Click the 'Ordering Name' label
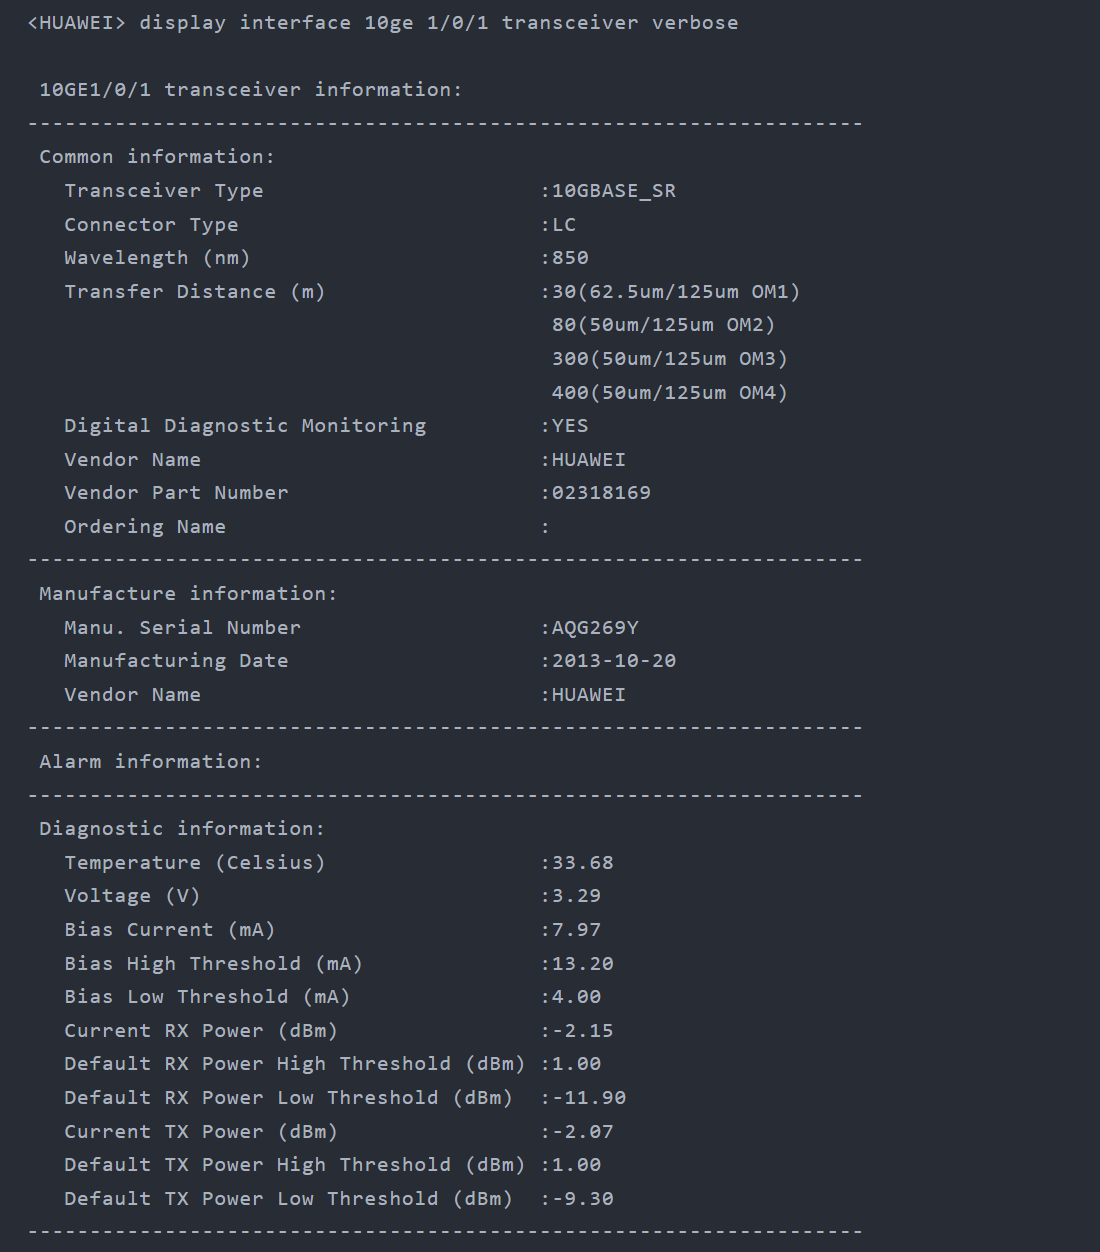Image resolution: width=1100 pixels, height=1252 pixels. coord(145,527)
